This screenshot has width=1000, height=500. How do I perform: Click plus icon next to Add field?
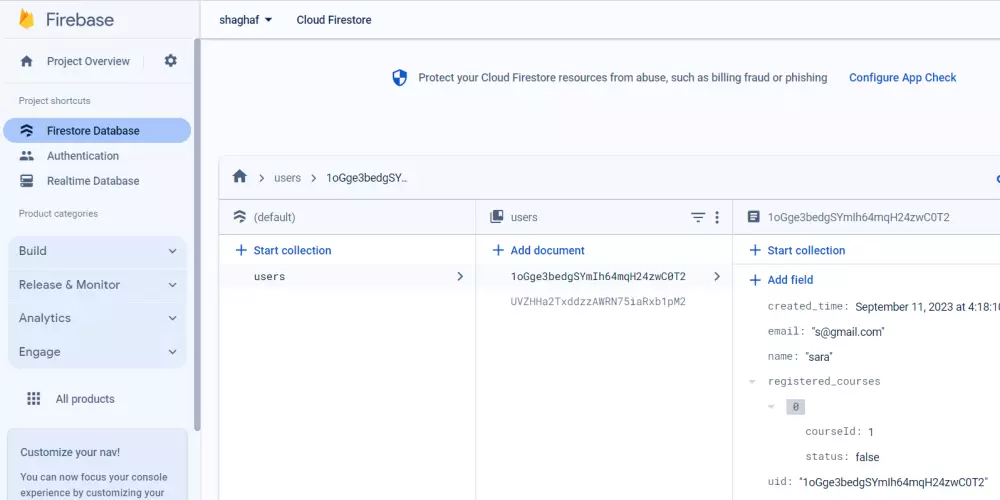pos(755,280)
